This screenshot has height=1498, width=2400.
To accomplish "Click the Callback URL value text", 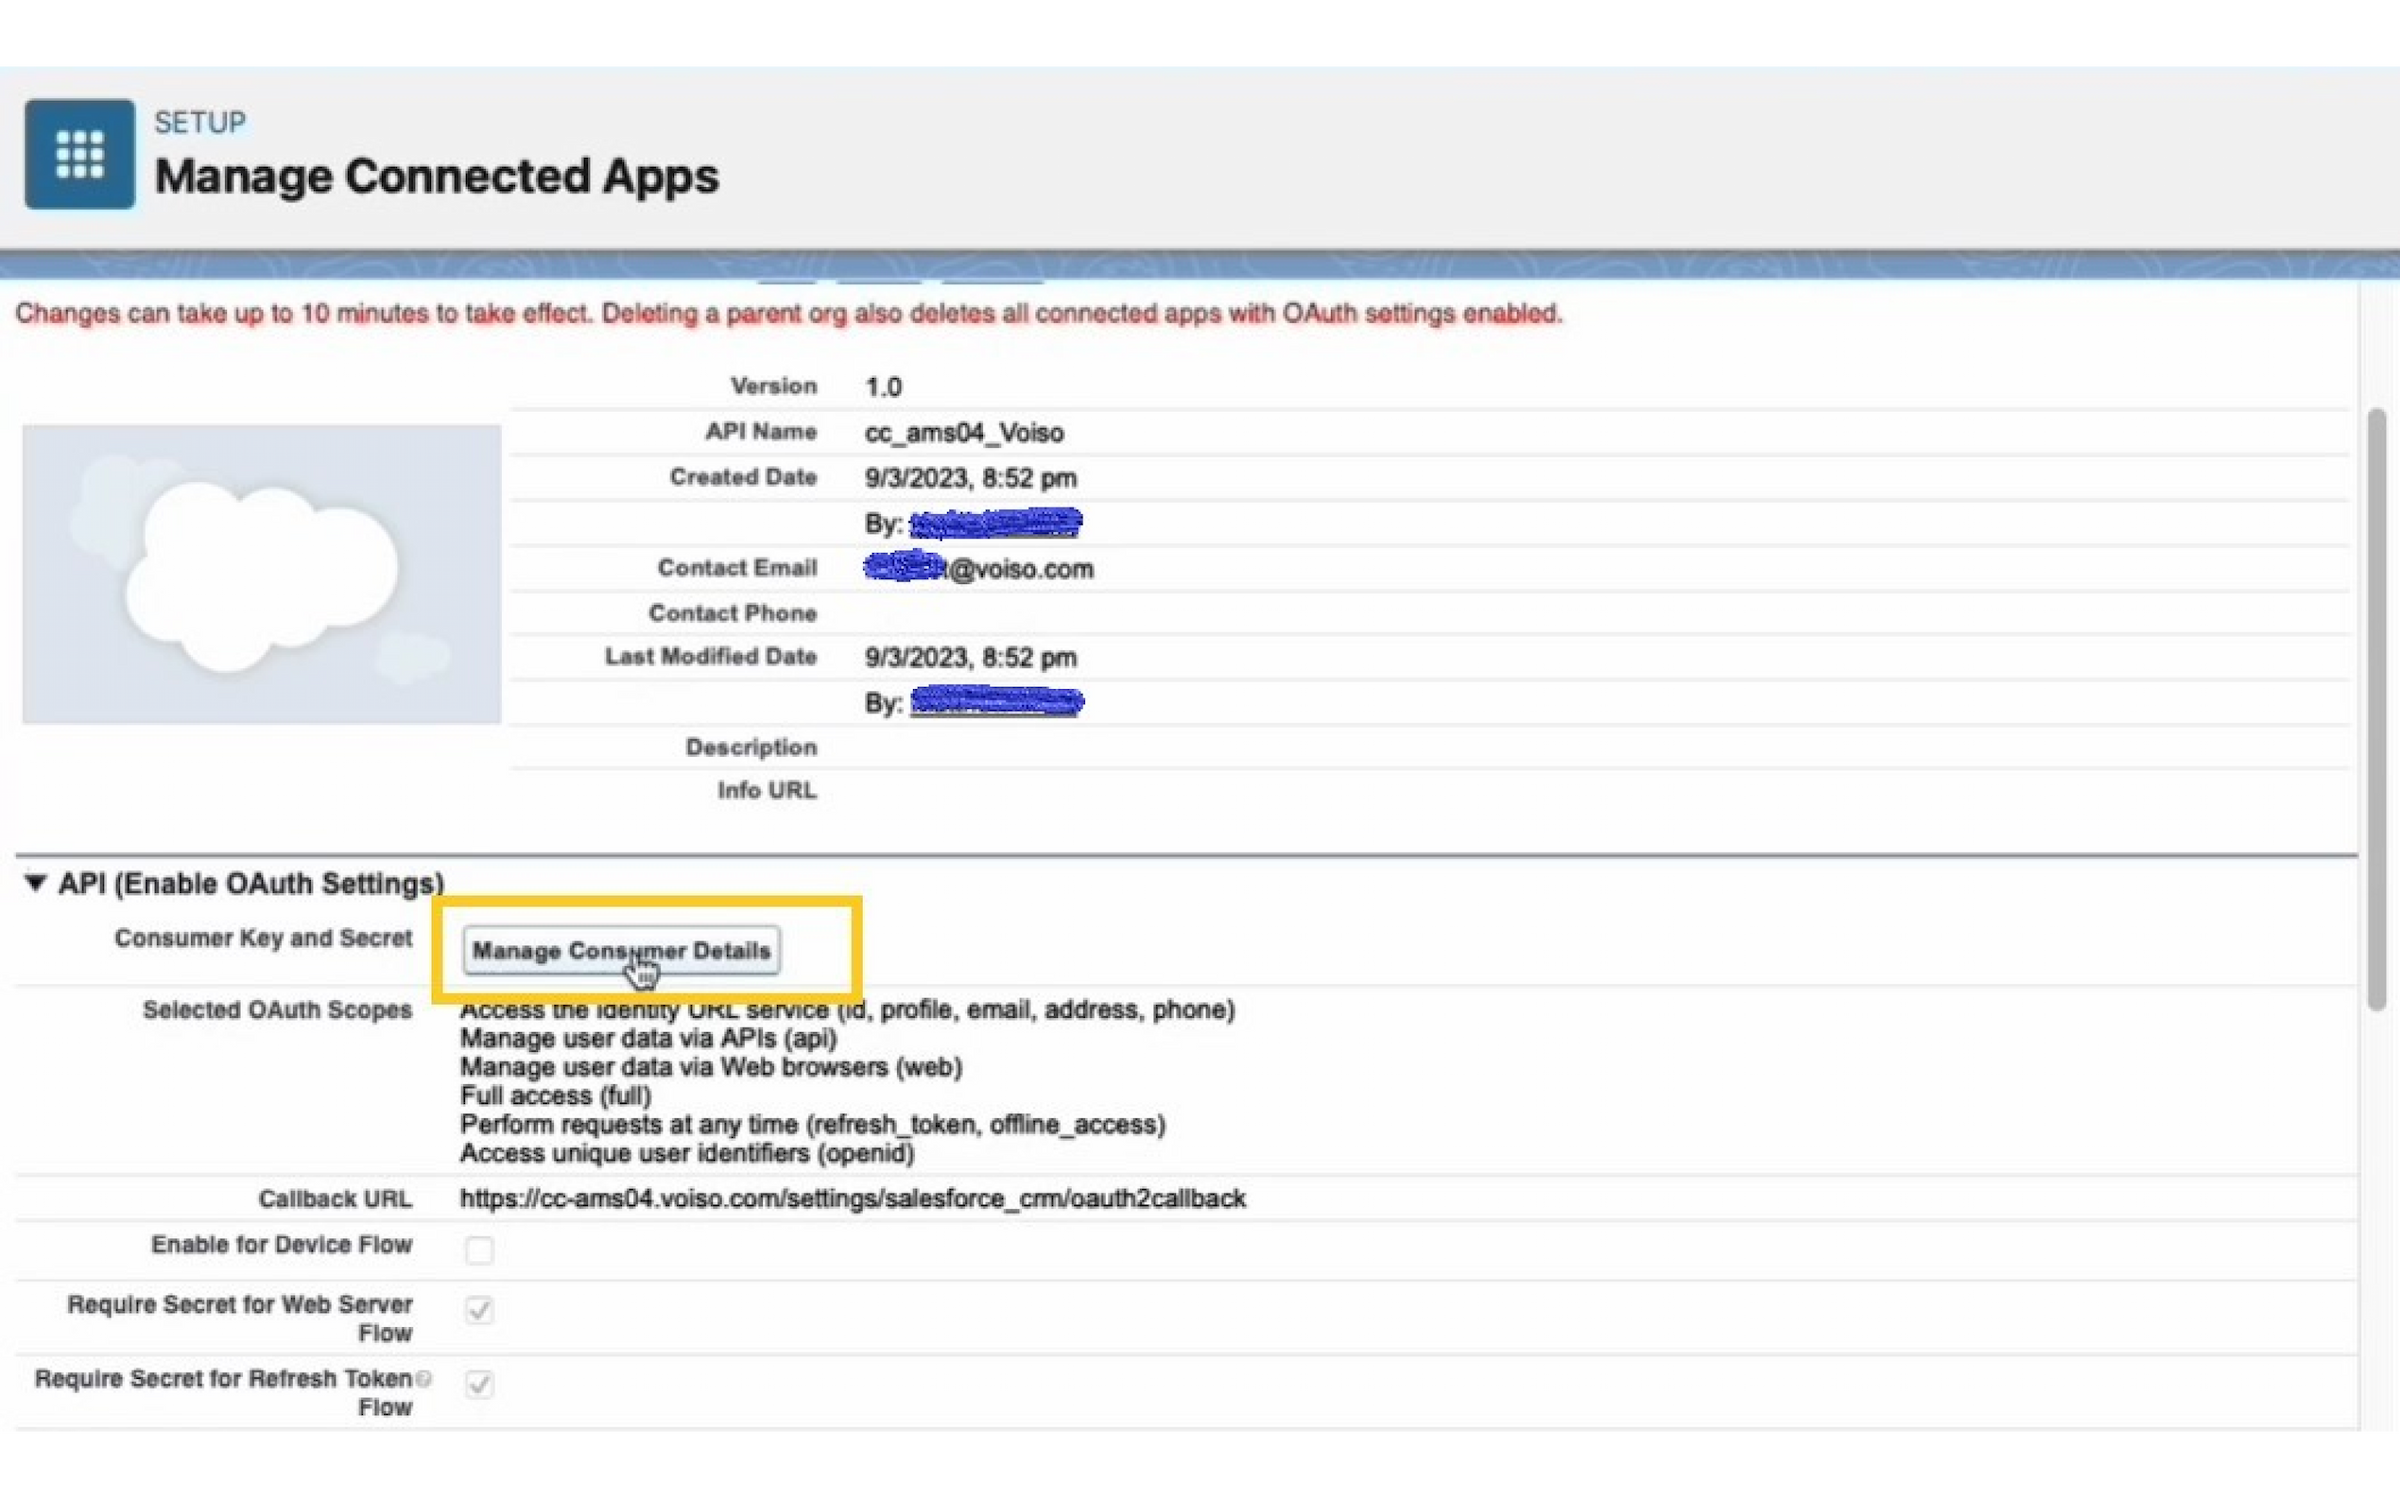I will [852, 1198].
